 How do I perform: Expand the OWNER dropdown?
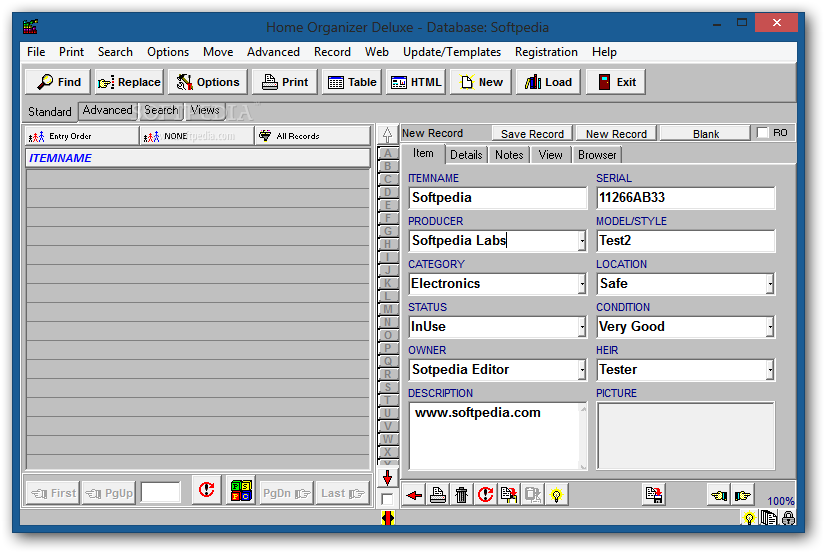click(581, 370)
